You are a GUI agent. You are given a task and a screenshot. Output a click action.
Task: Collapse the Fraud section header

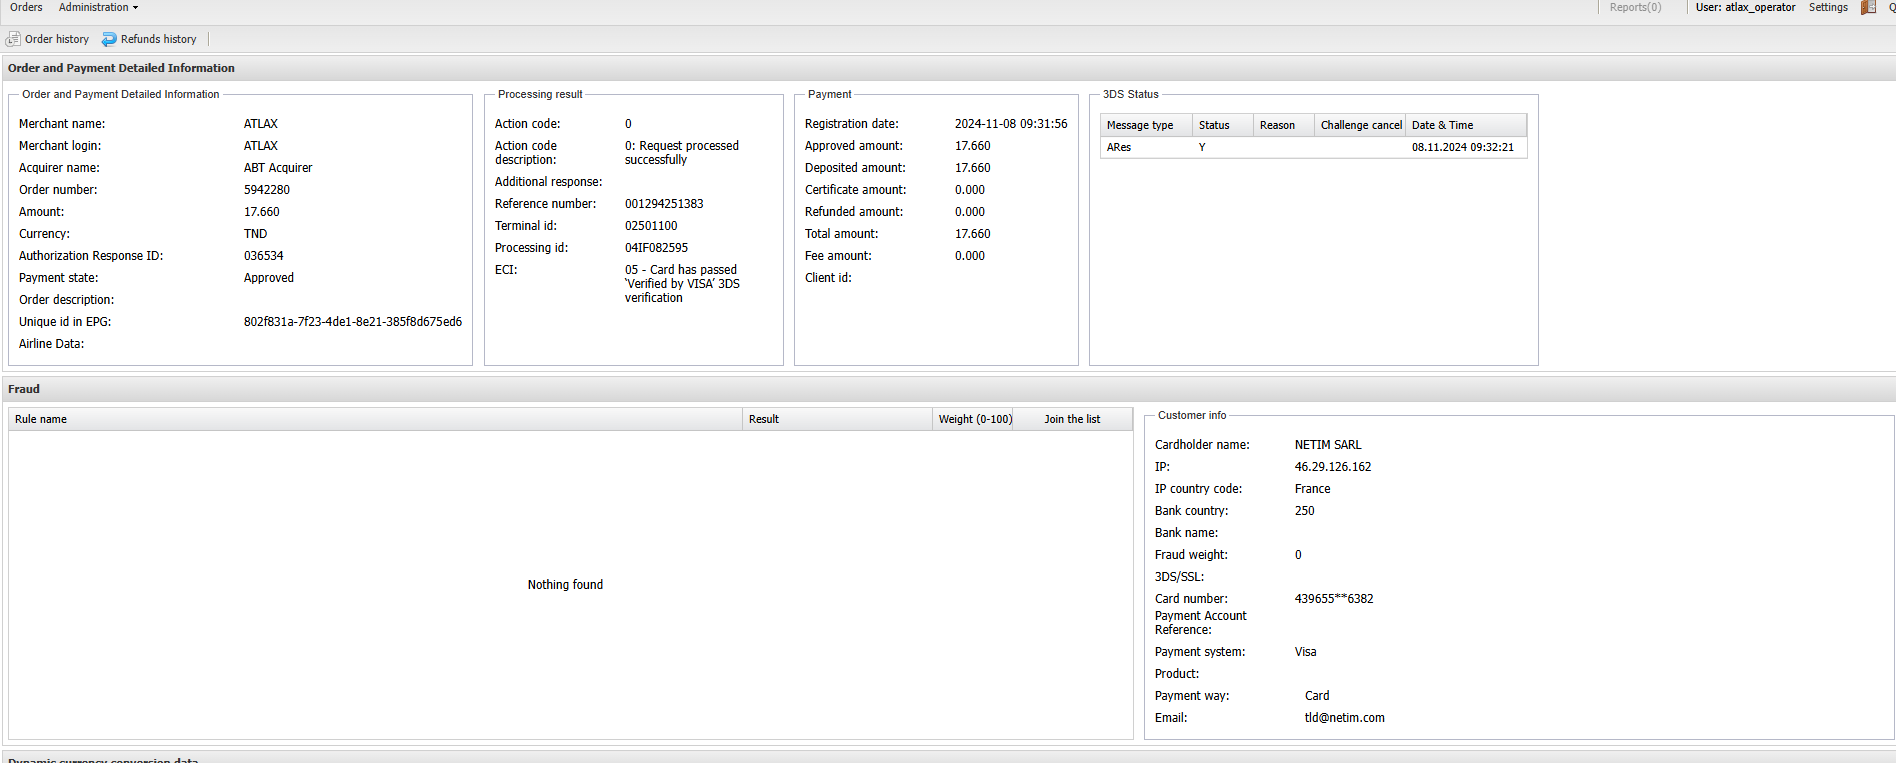coord(24,389)
